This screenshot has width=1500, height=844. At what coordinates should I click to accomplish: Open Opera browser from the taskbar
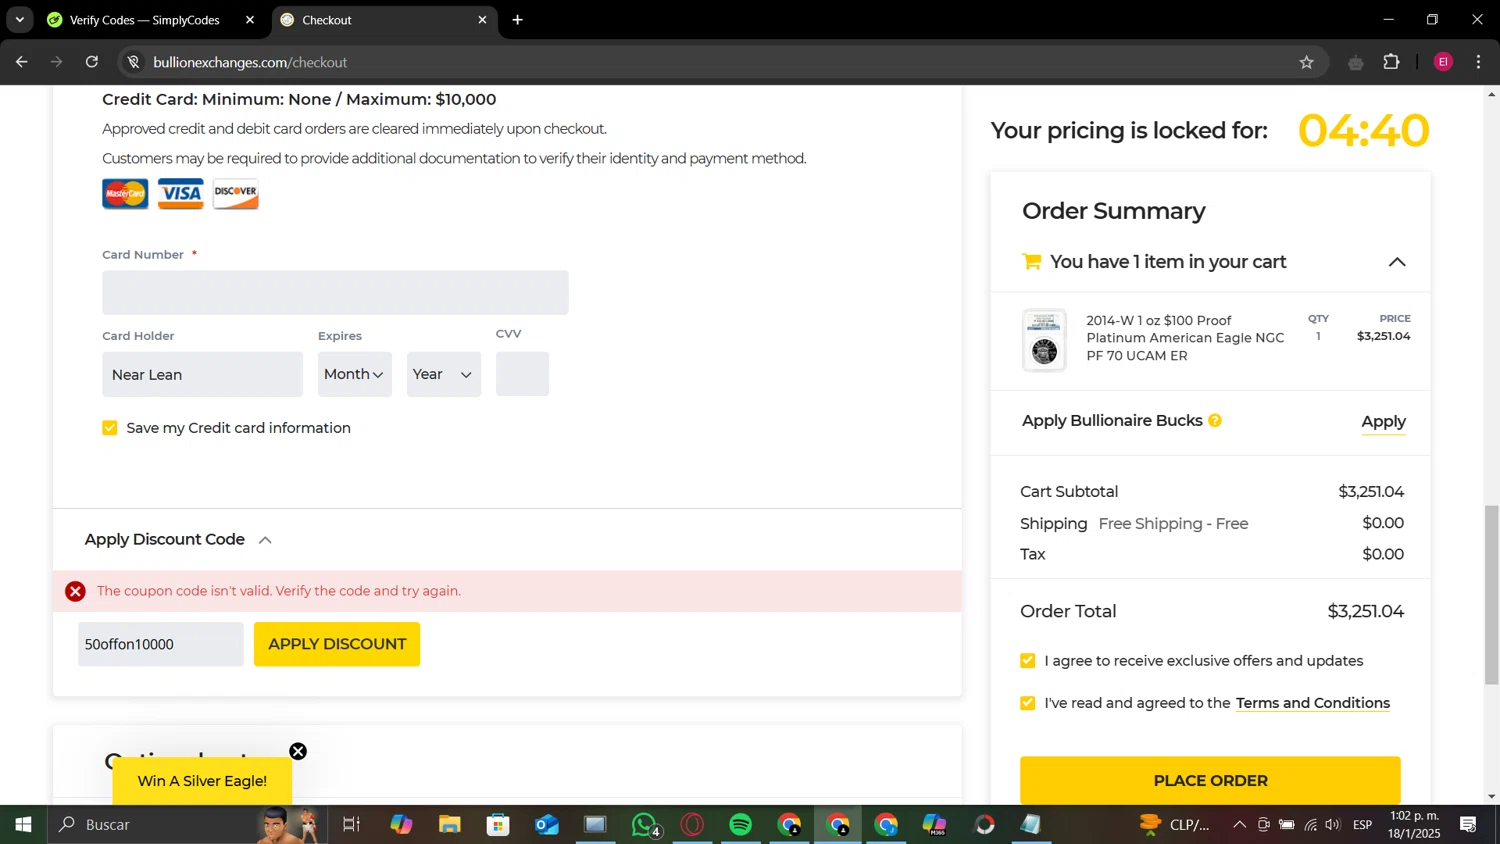[692, 825]
